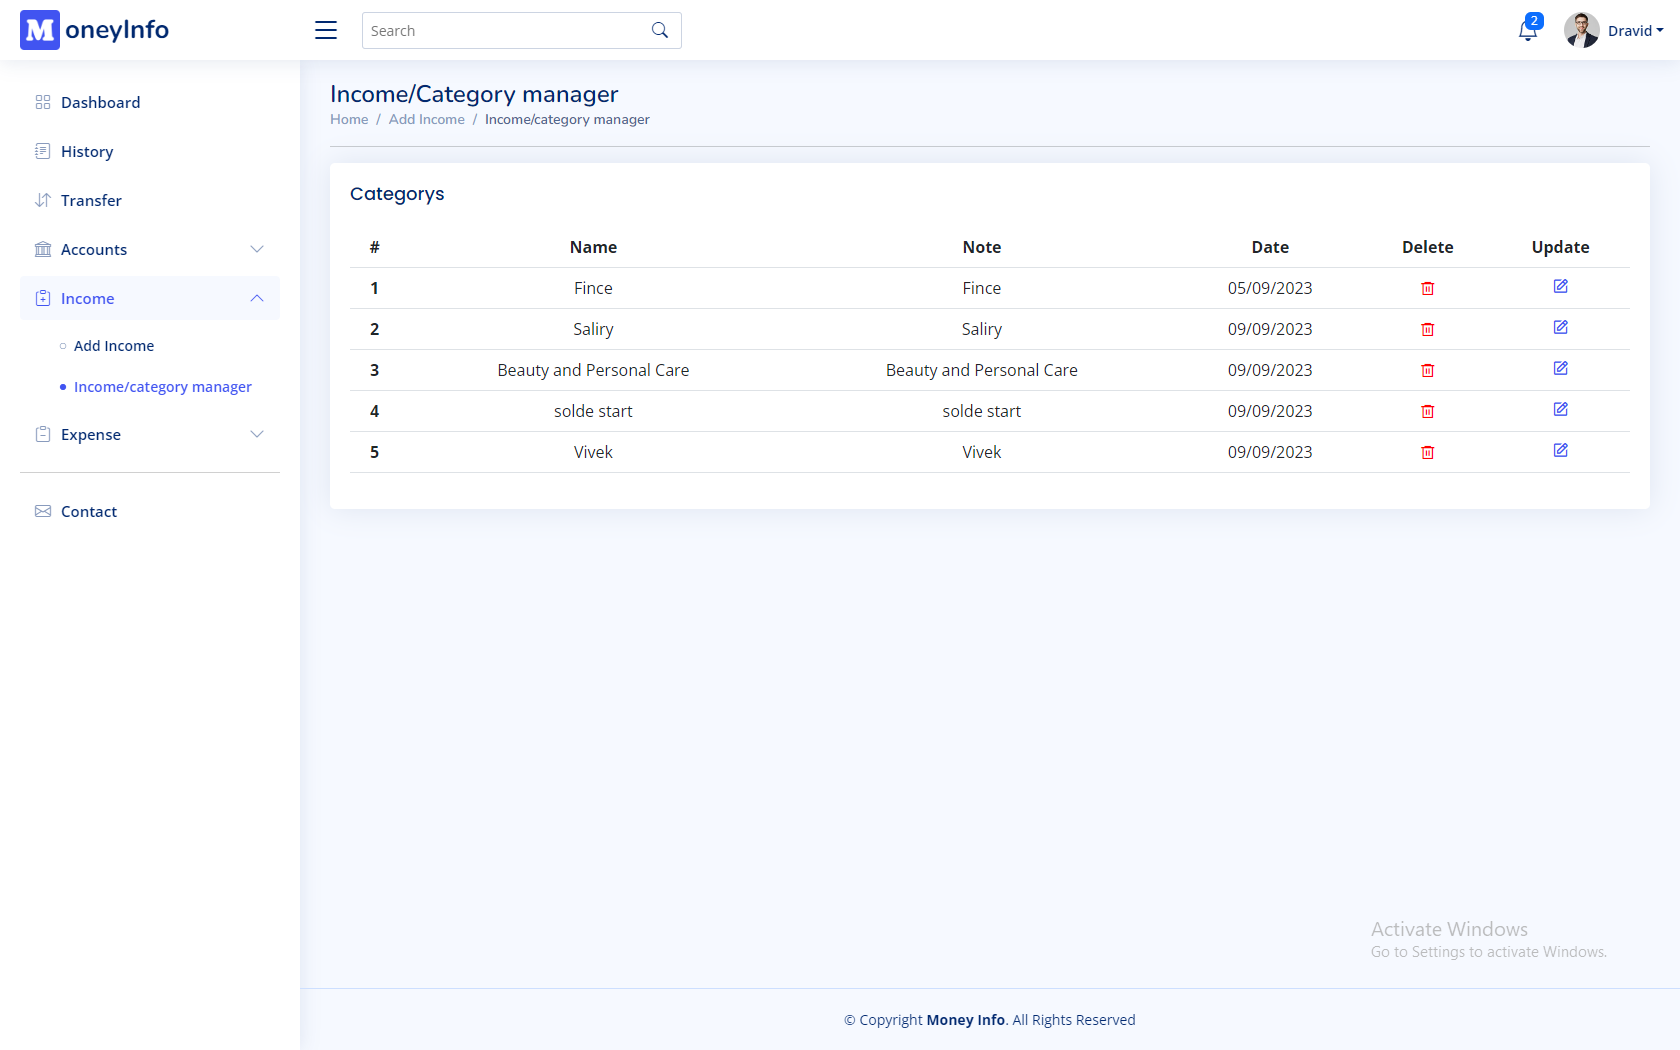
Task: Edit Beauty and Personal Care category
Action: point(1561,369)
